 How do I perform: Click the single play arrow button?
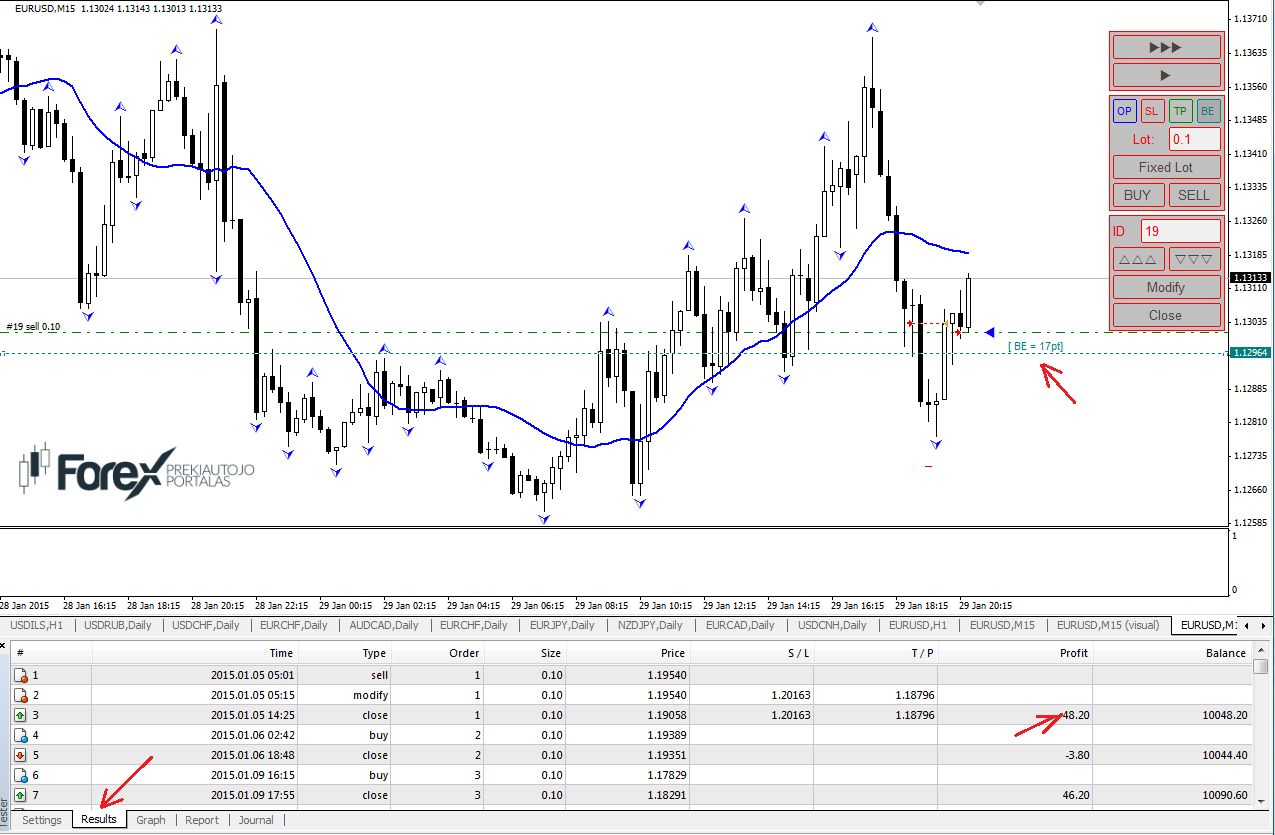click(x=1166, y=75)
